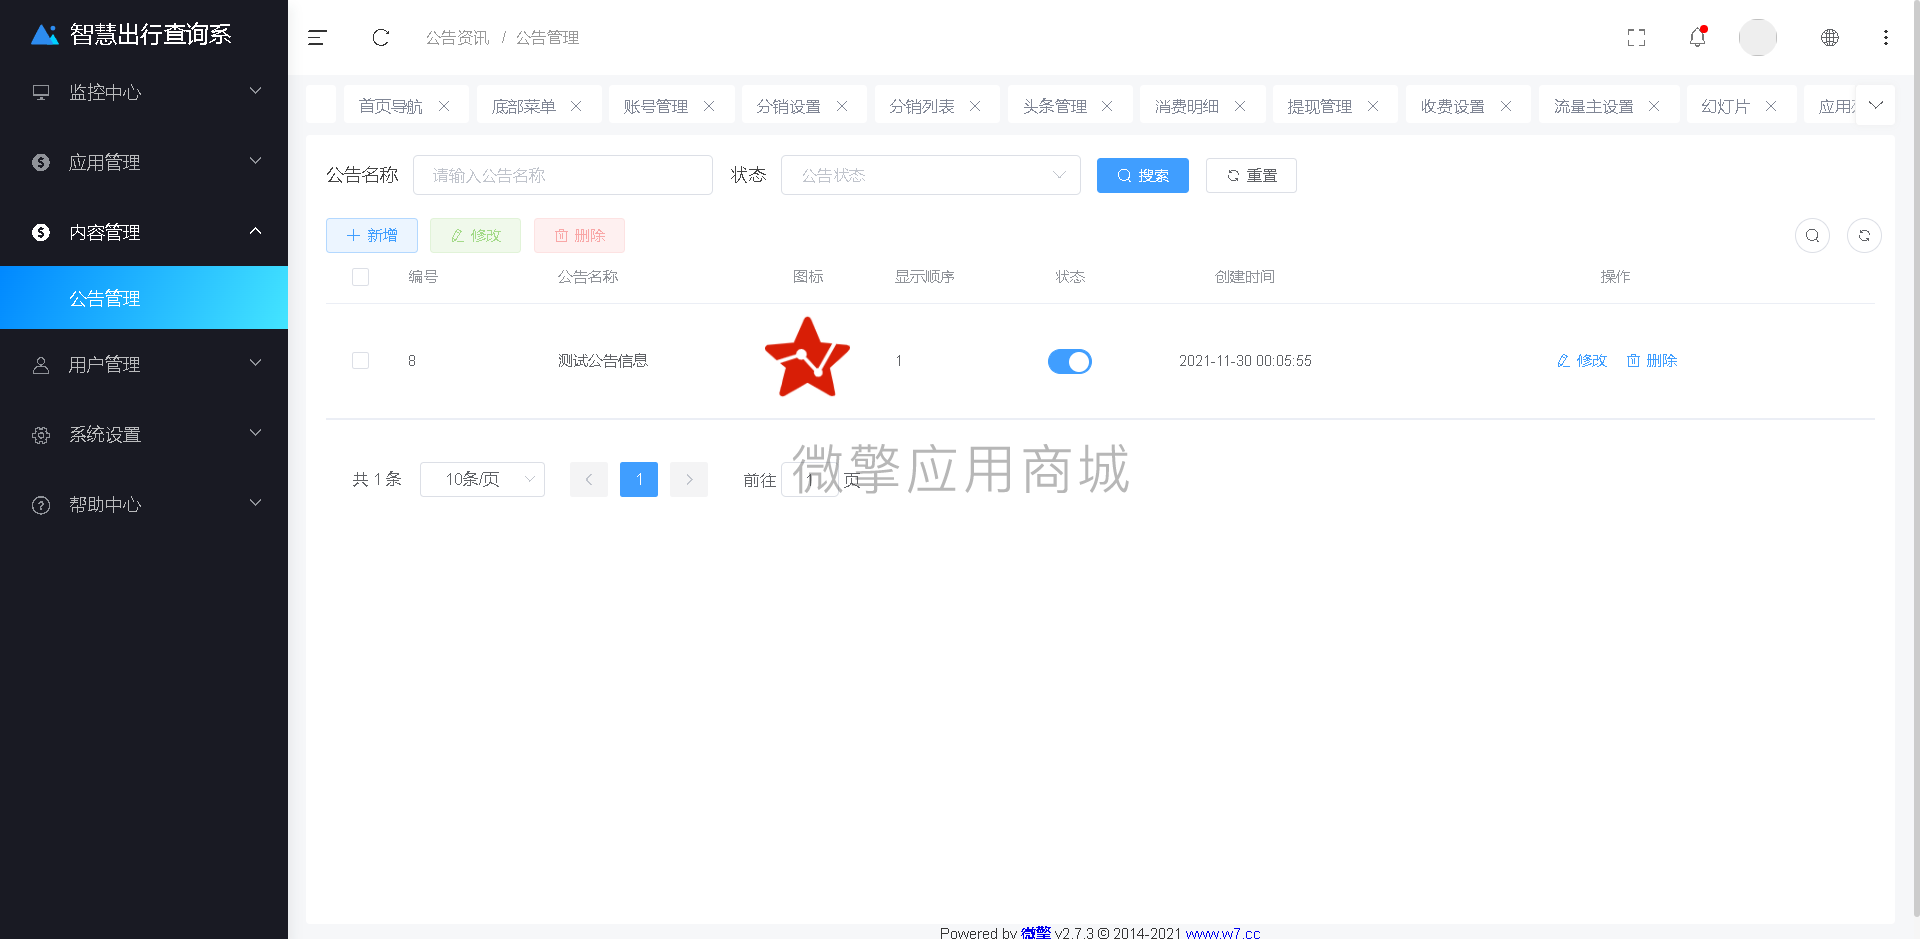The image size is (1920, 939).
Task: Open the tab list overflow dropdown arrow
Action: click(x=1876, y=105)
